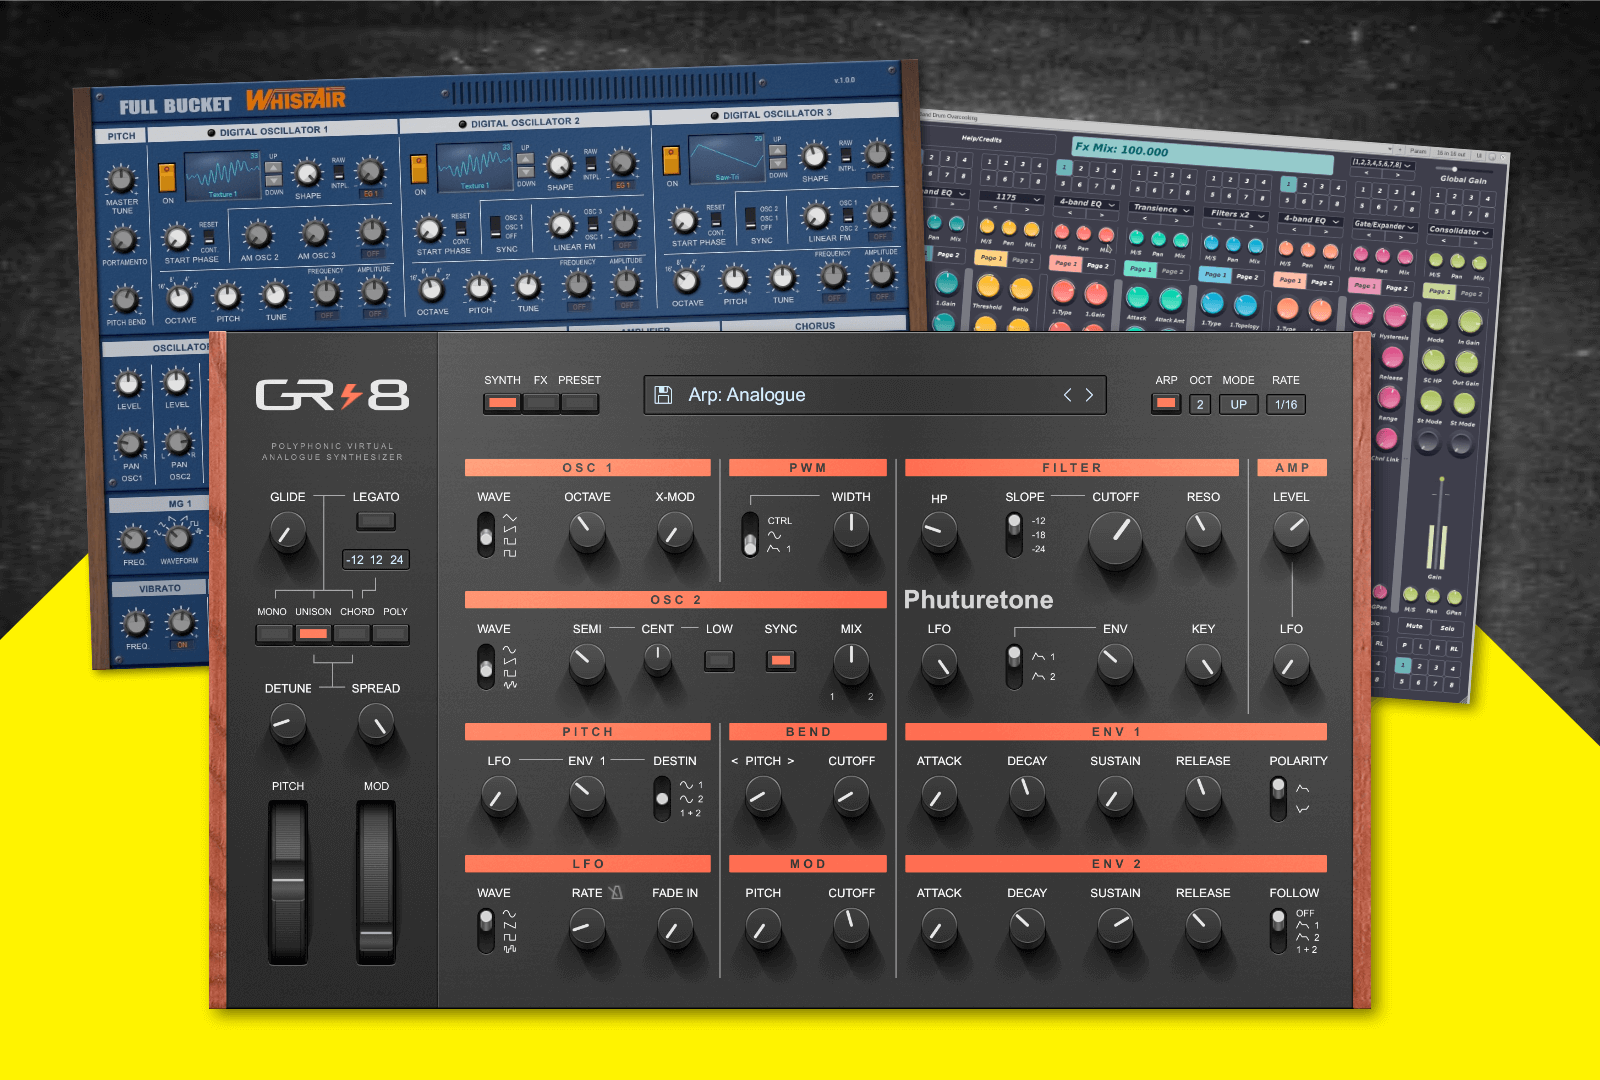Image resolution: width=1600 pixels, height=1080 pixels.
Task: Toggle the OSC 2 SYNC button
Action: [781, 660]
